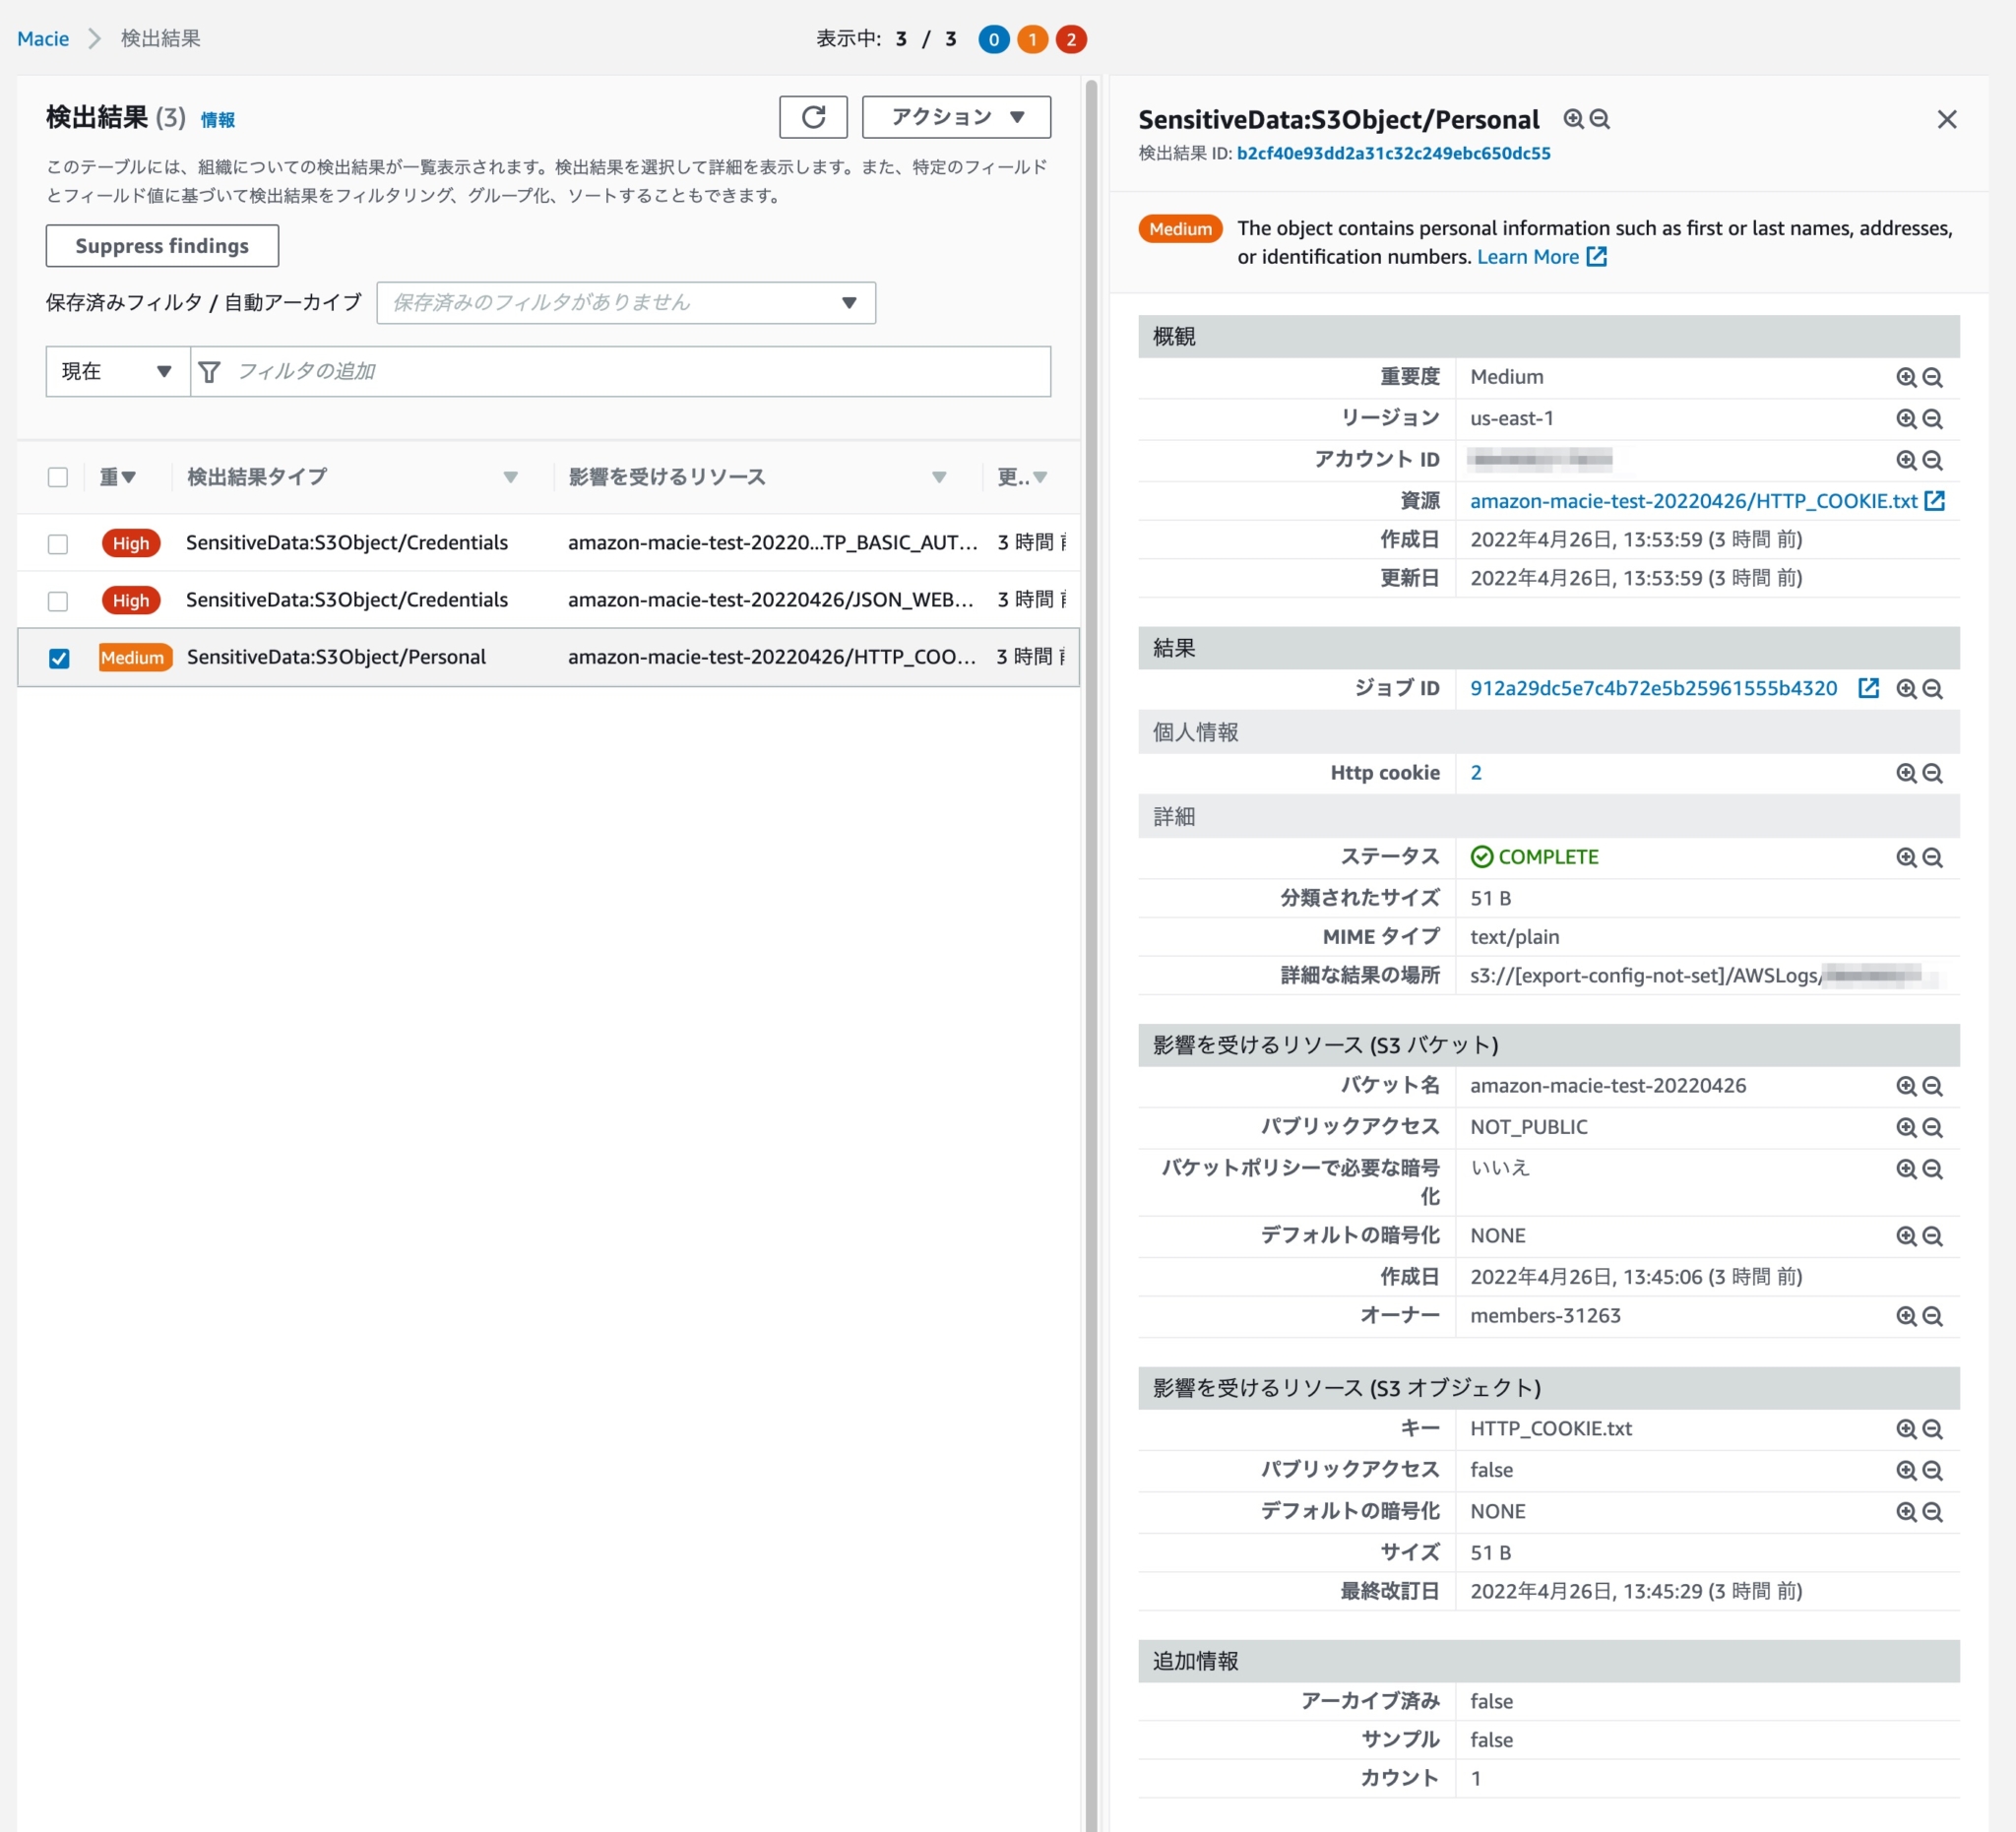
Task: Click the zoom-out magnifier next to リージョン
Action: (1932, 418)
